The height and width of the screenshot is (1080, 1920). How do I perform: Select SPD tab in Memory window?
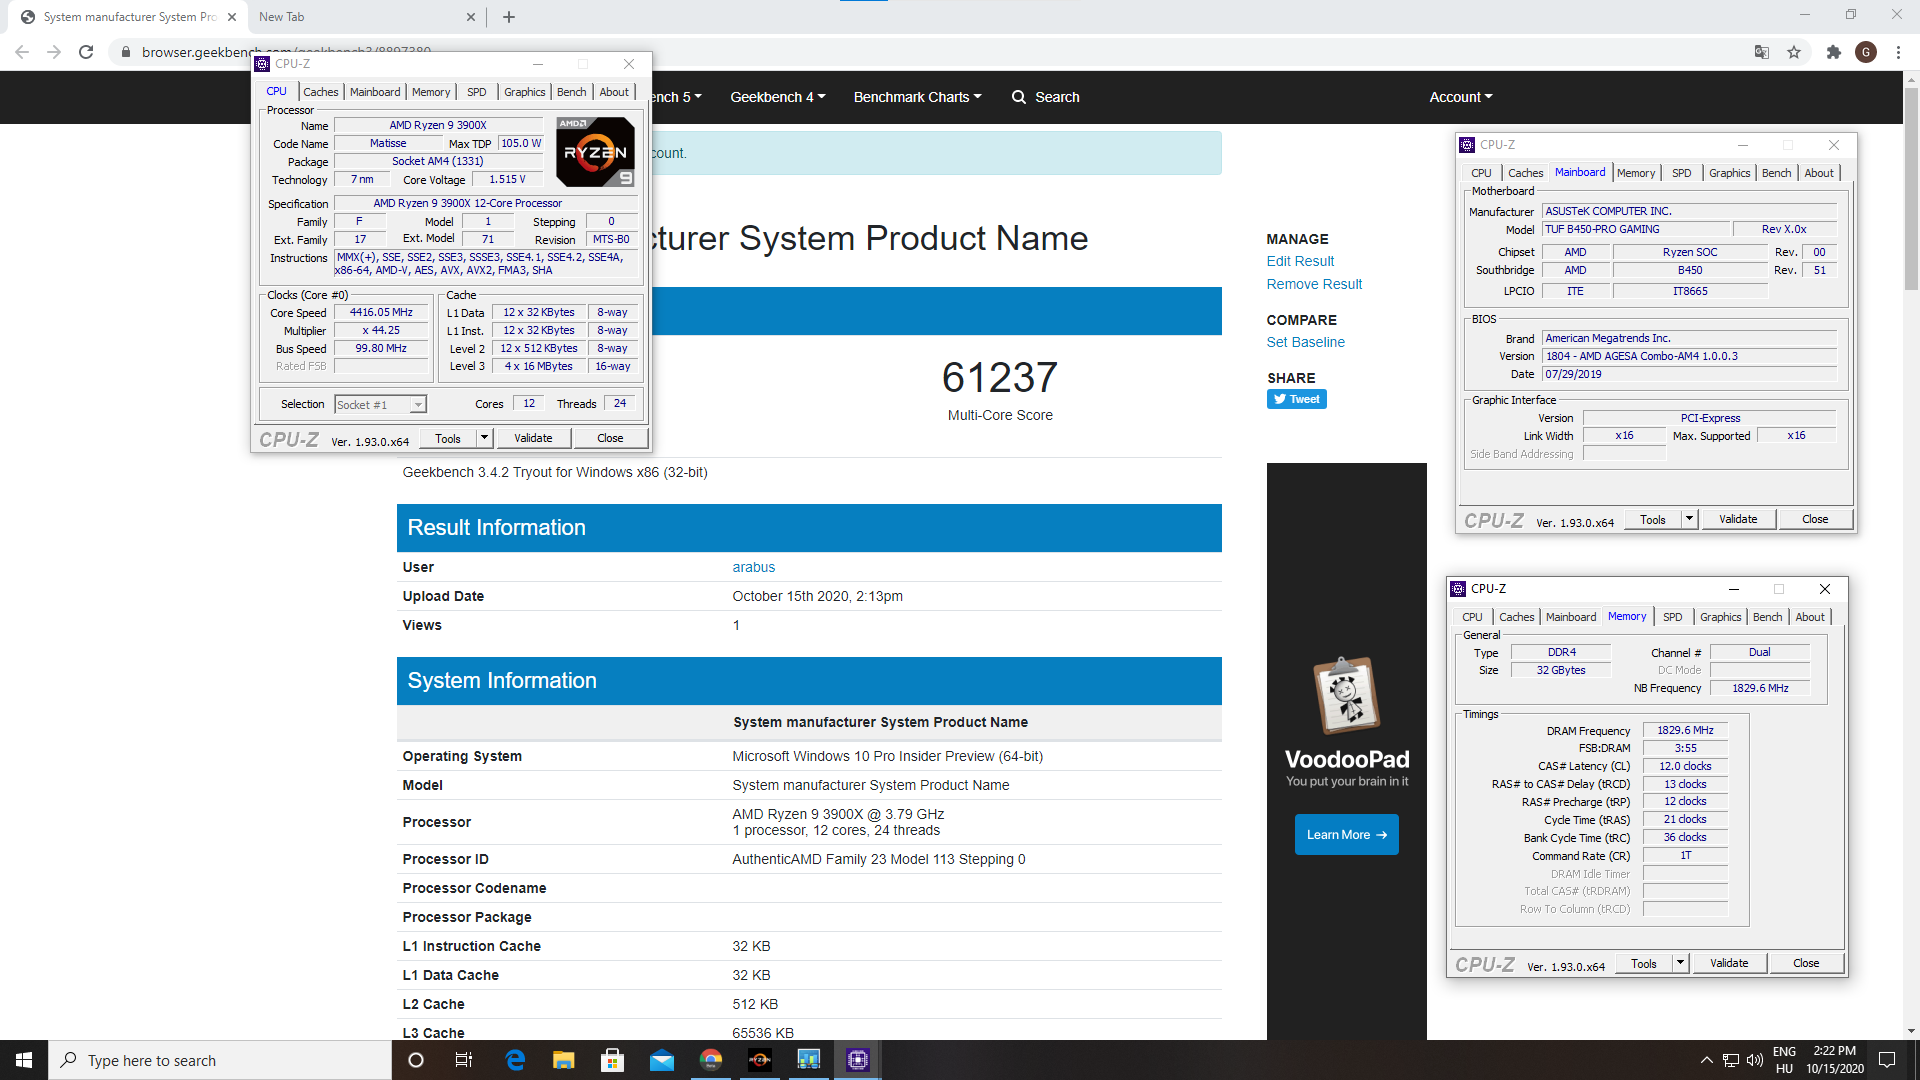(1672, 617)
